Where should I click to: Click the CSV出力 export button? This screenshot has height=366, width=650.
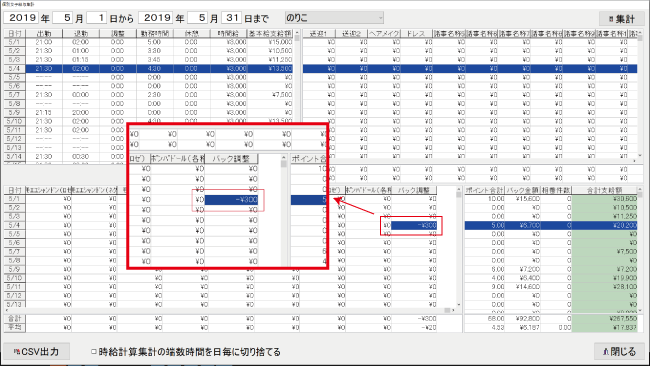pos(36,351)
